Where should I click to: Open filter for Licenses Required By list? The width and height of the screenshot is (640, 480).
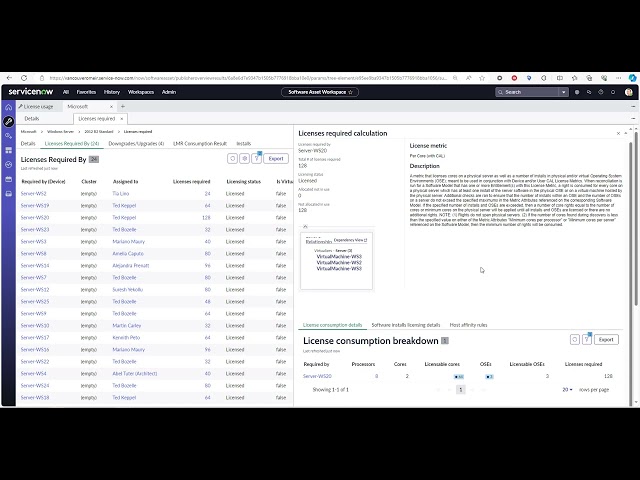pyautogui.click(x=256, y=158)
